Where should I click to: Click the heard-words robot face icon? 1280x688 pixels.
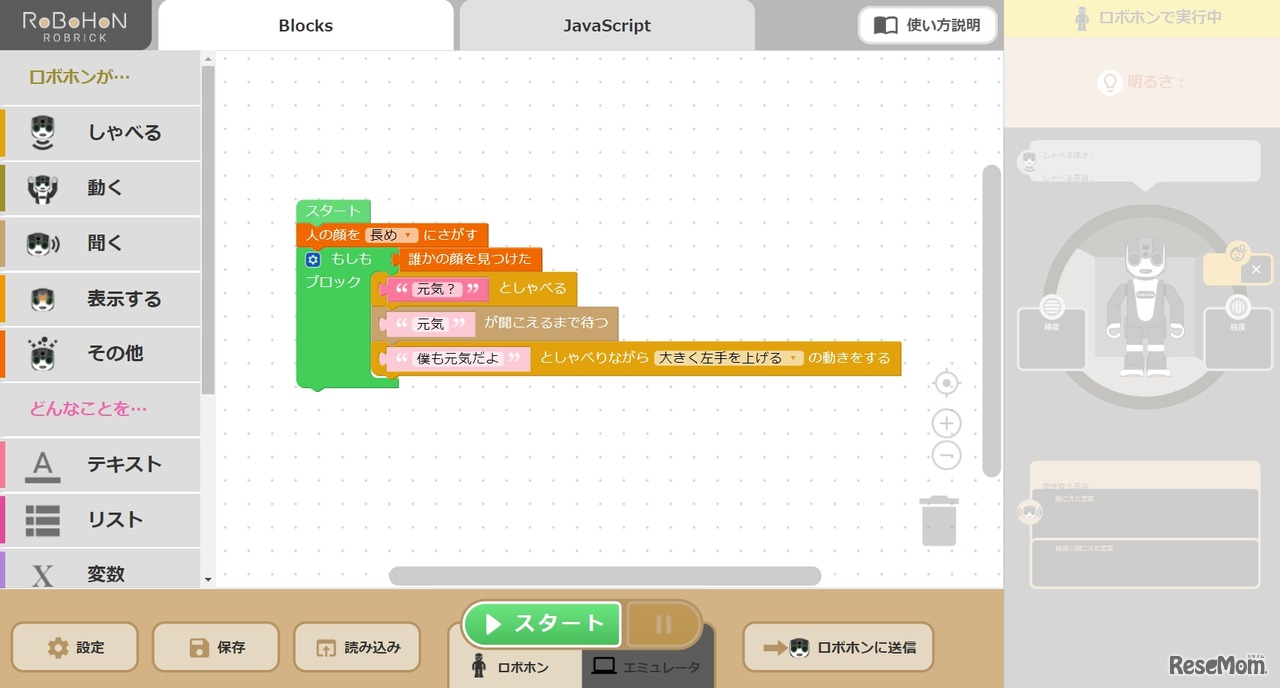tap(1029, 512)
